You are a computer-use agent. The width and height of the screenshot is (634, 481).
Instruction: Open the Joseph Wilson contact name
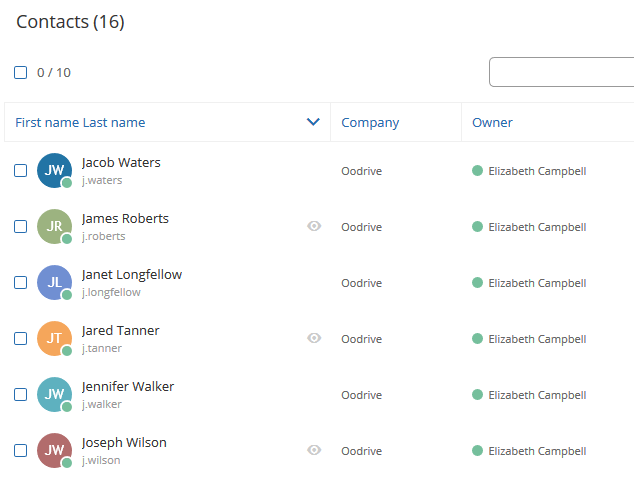(x=124, y=443)
